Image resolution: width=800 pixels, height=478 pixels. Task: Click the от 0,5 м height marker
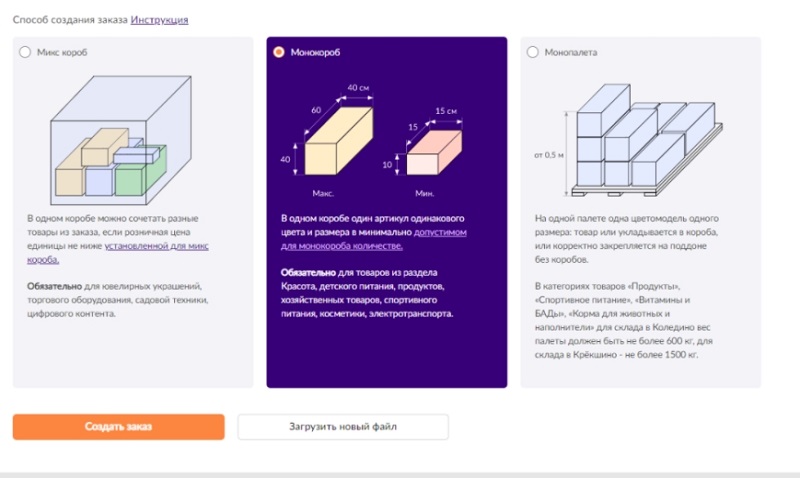click(549, 155)
